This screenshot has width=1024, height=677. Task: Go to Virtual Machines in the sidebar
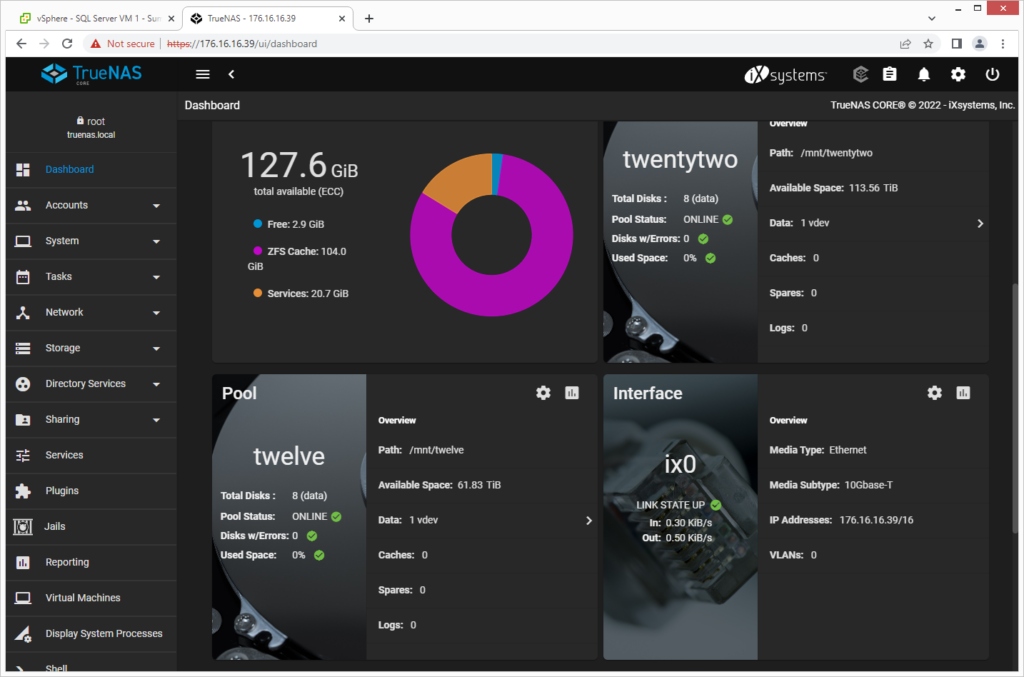coord(82,598)
